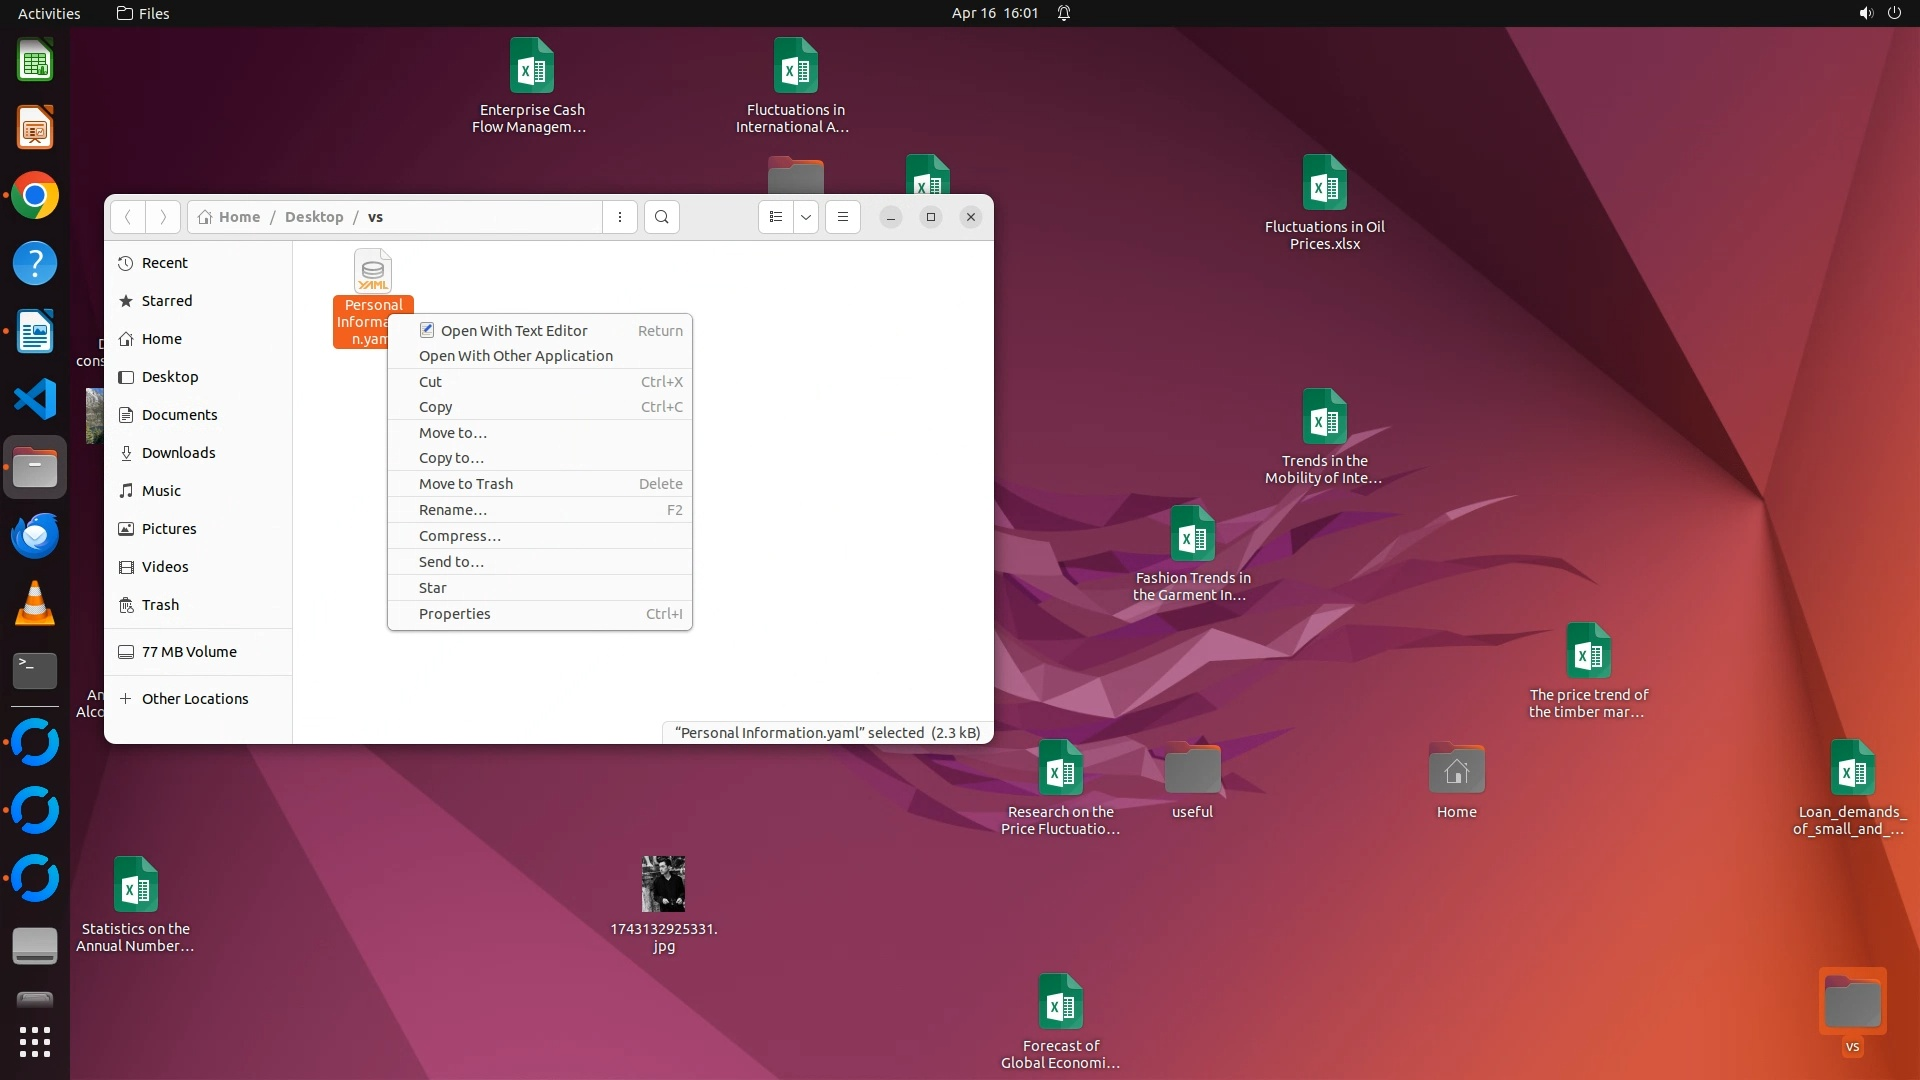Open the system volume indicator
Screen dimensions: 1920x1080
1866,13
